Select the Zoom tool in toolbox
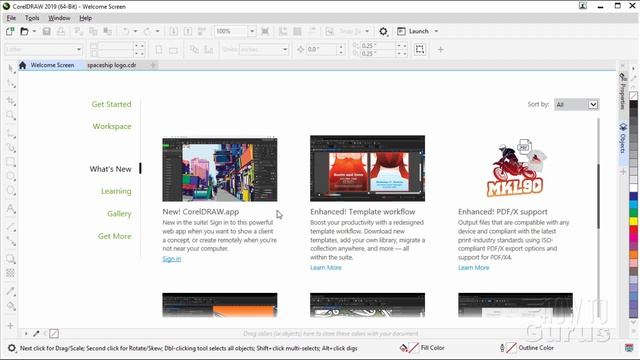 point(11,116)
